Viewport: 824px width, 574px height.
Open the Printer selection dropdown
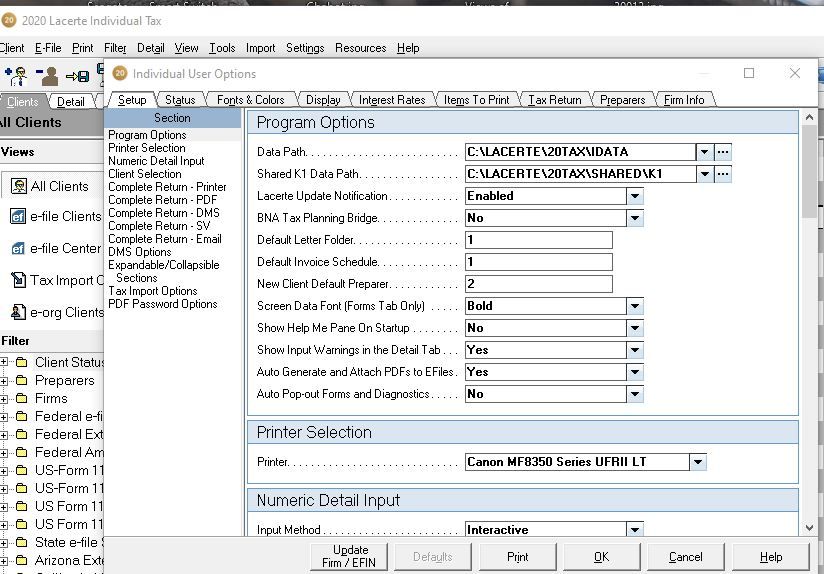[698, 462]
